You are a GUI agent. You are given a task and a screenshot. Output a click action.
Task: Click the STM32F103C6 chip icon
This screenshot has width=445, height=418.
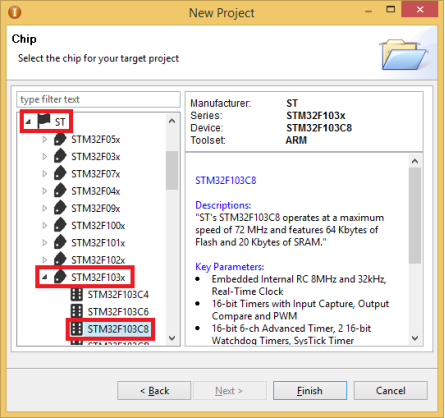click(x=77, y=311)
